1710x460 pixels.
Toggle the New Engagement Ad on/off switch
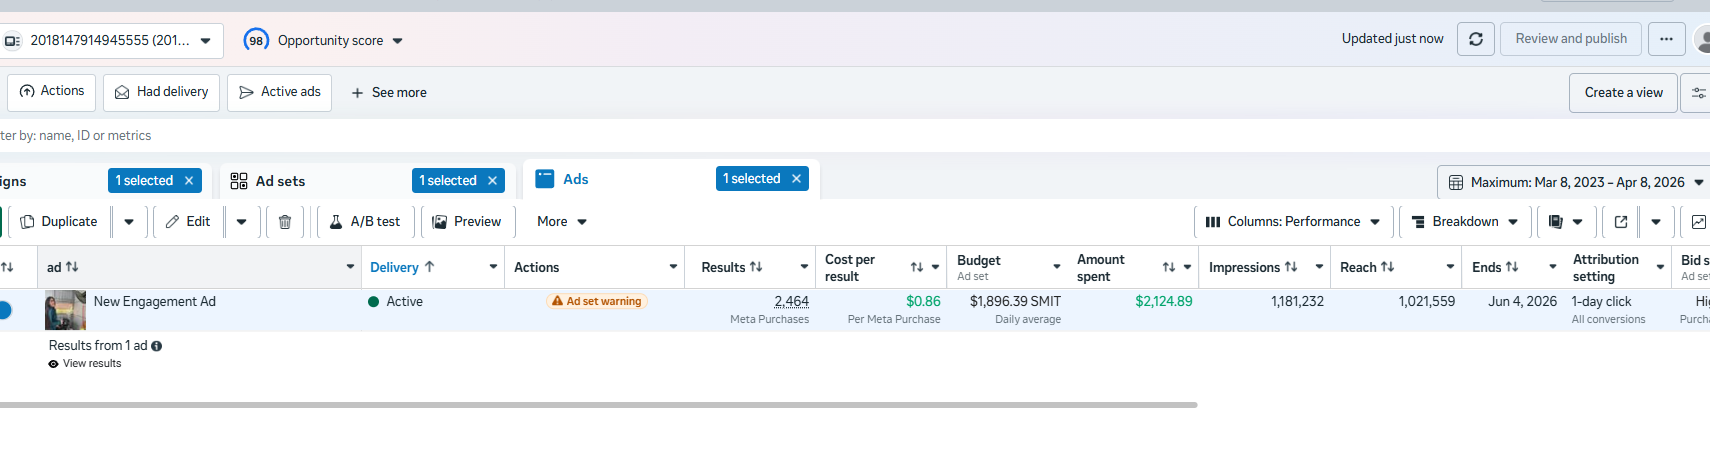coord(4,310)
